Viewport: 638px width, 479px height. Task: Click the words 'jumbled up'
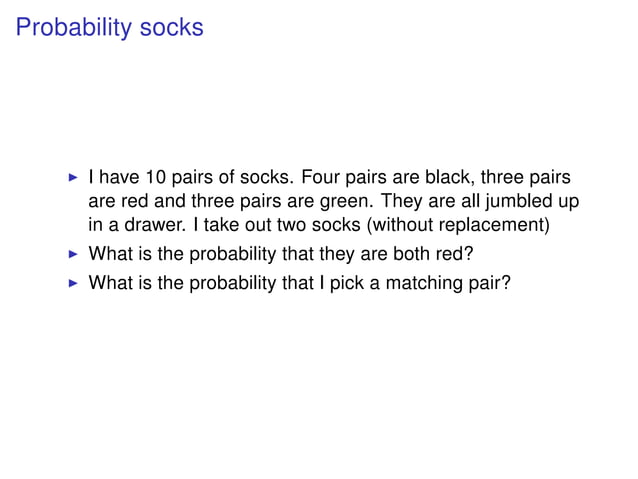(x=537, y=201)
